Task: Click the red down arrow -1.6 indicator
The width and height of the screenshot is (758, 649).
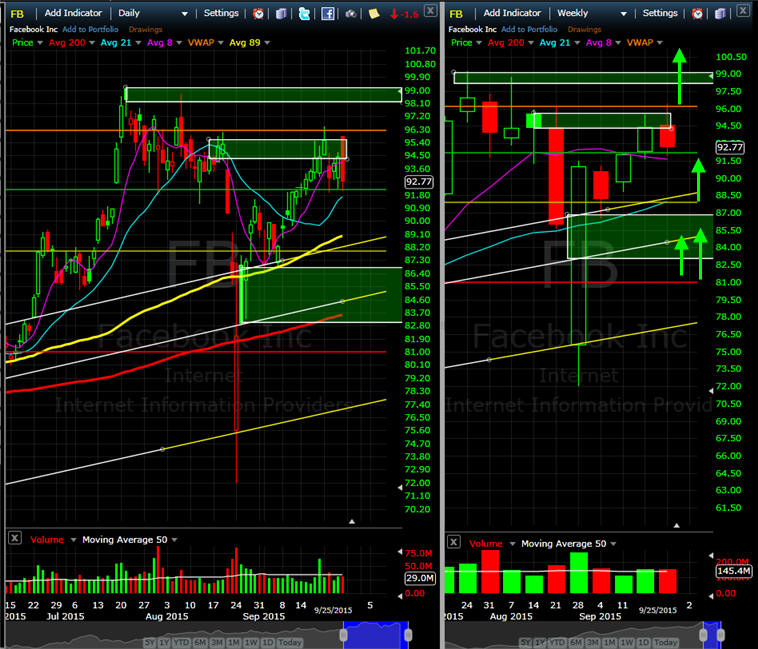Action: click(x=404, y=14)
